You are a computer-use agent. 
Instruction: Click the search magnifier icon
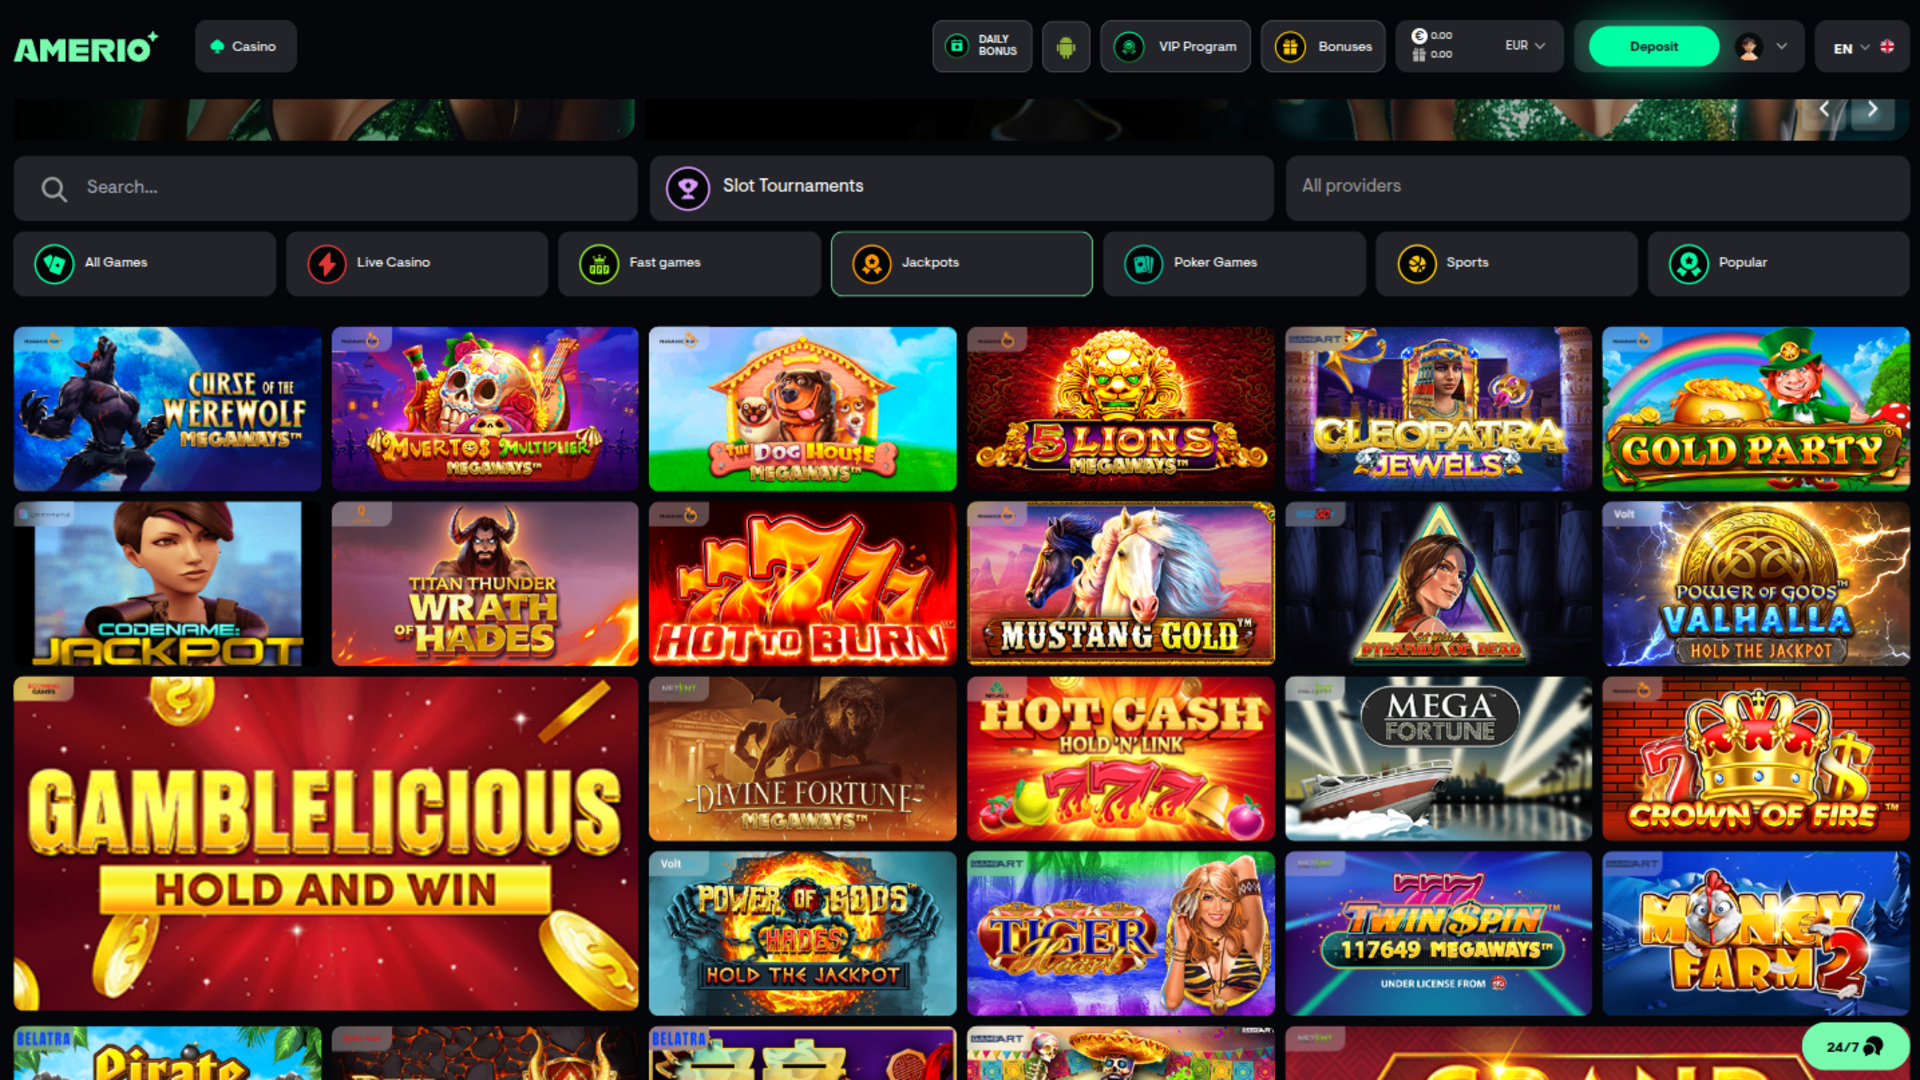pyautogui.click(x=54, y=188)
